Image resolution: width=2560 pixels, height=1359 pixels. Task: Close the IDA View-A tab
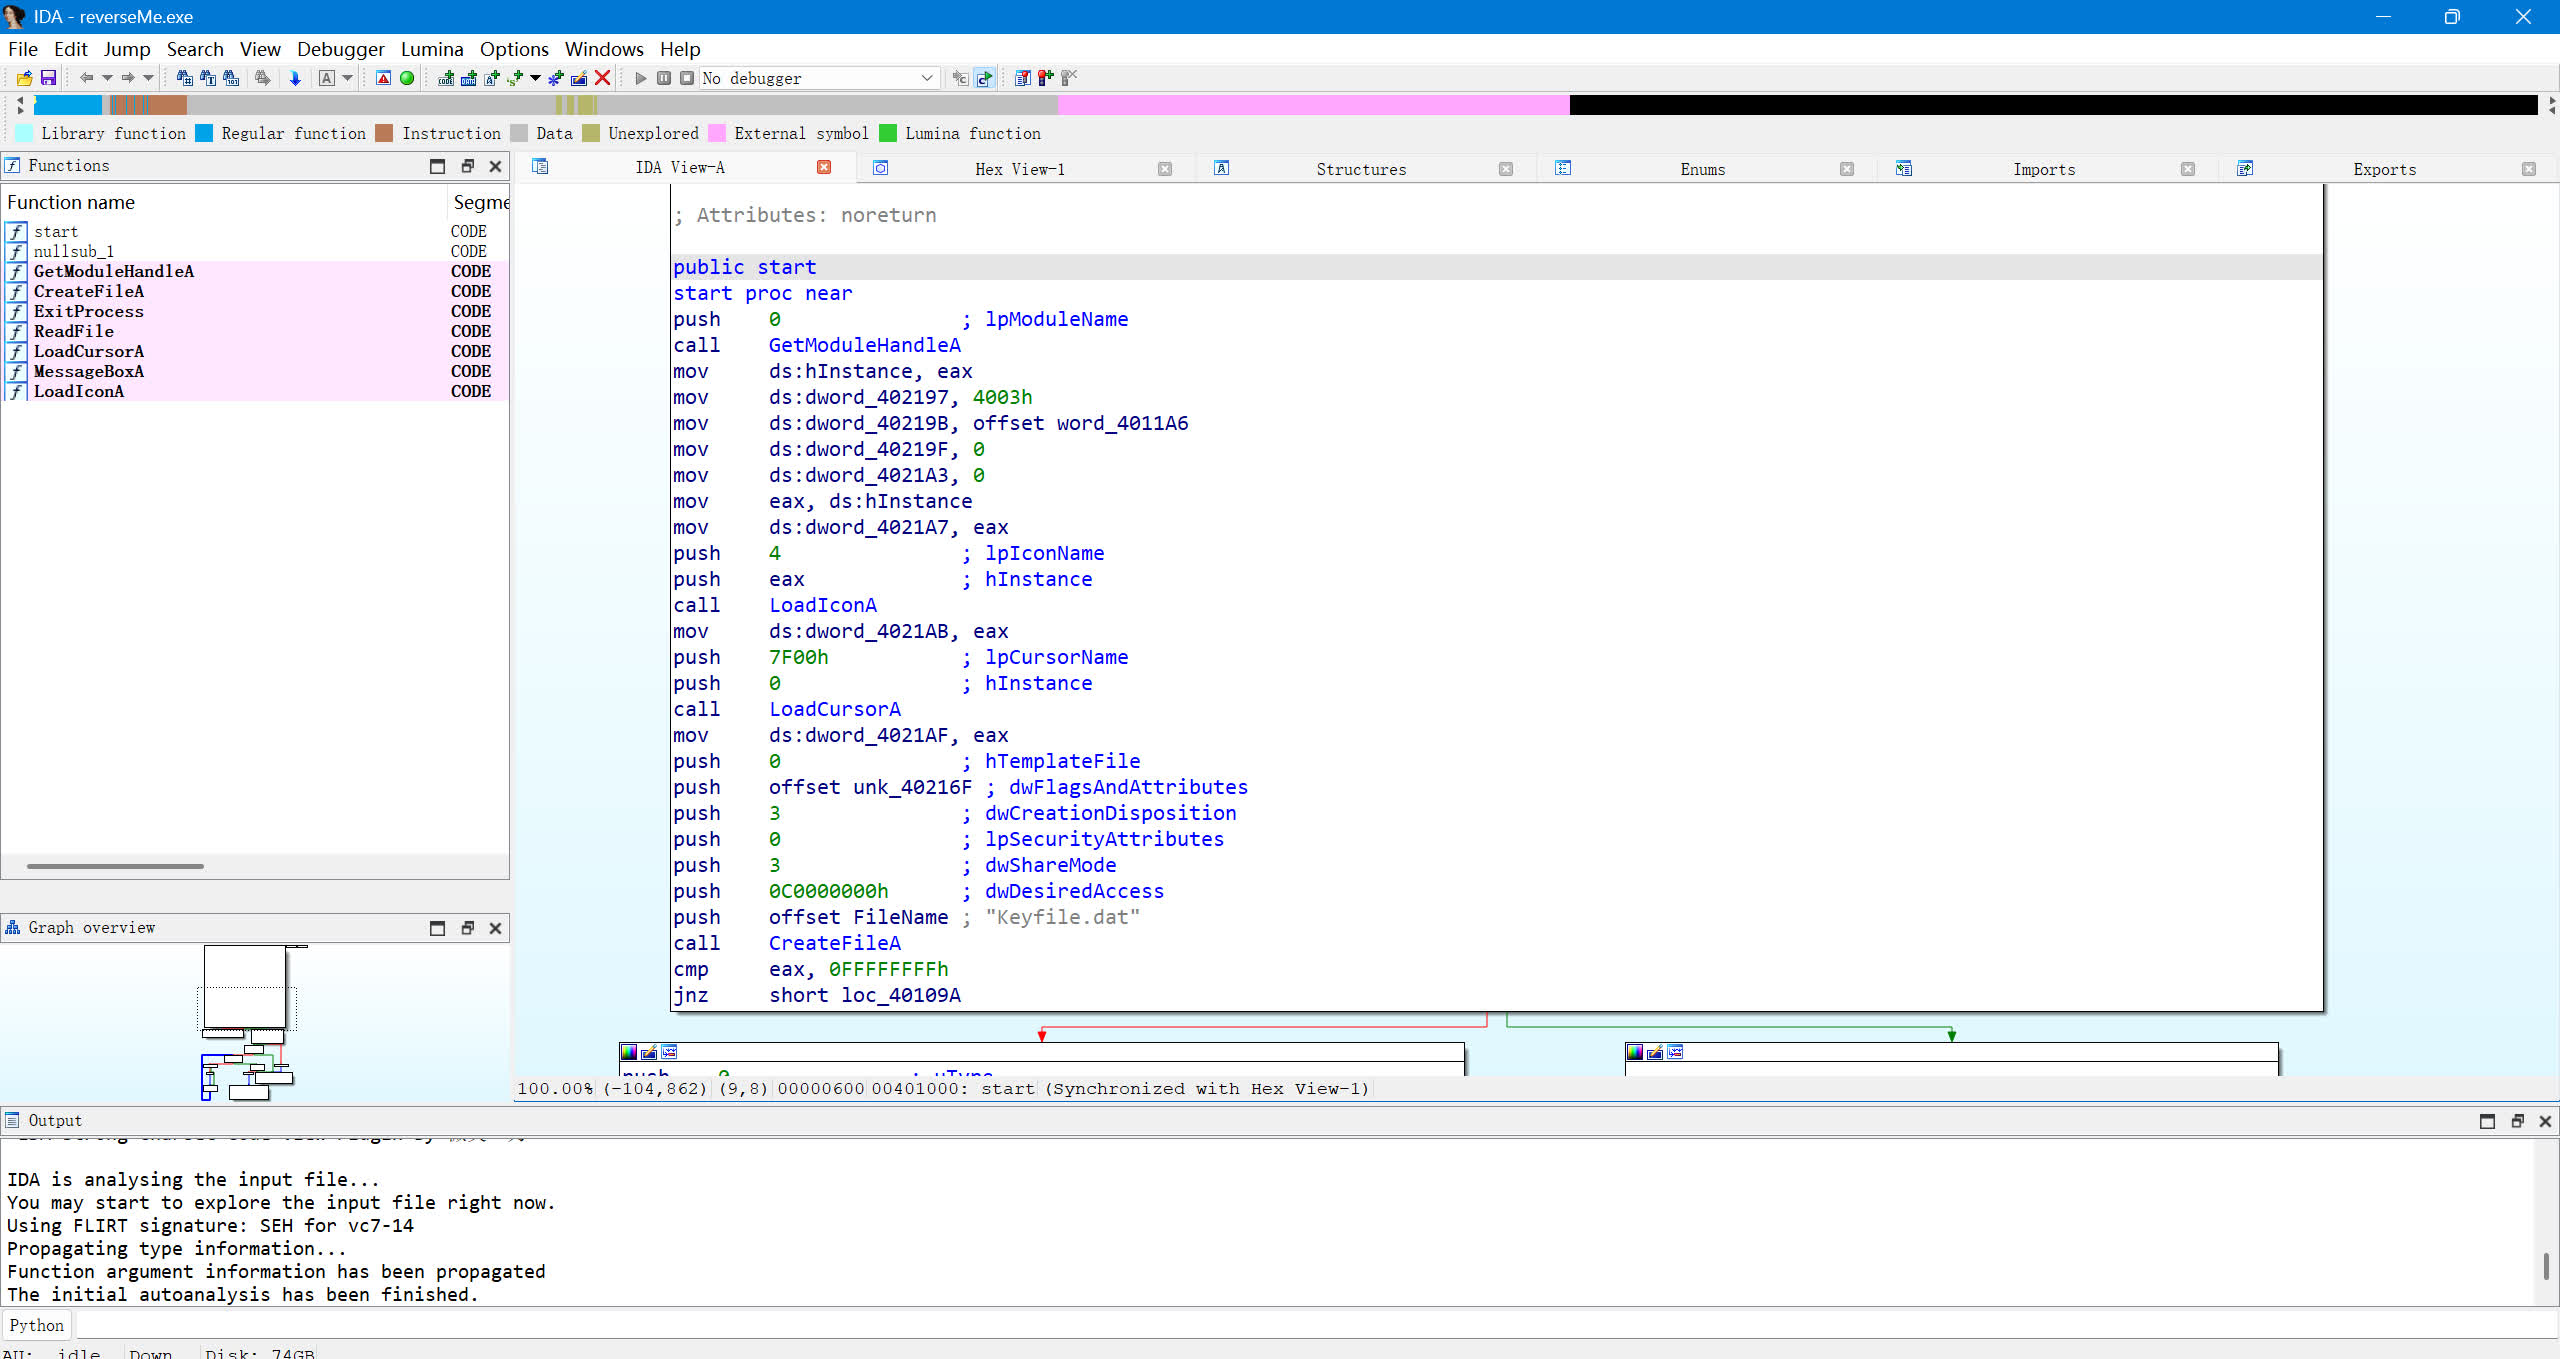coord(824,167)
